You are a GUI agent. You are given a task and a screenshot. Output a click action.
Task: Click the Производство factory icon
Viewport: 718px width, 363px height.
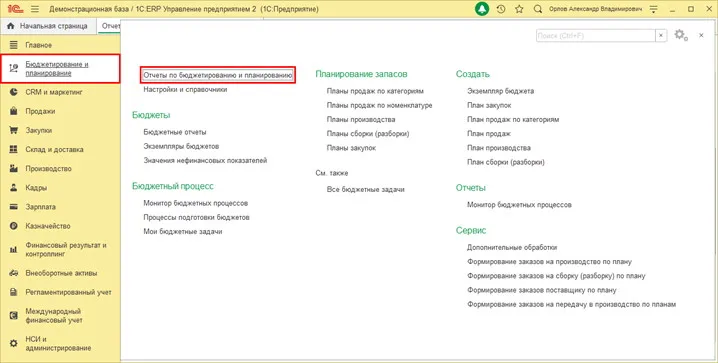pos(14,168)
